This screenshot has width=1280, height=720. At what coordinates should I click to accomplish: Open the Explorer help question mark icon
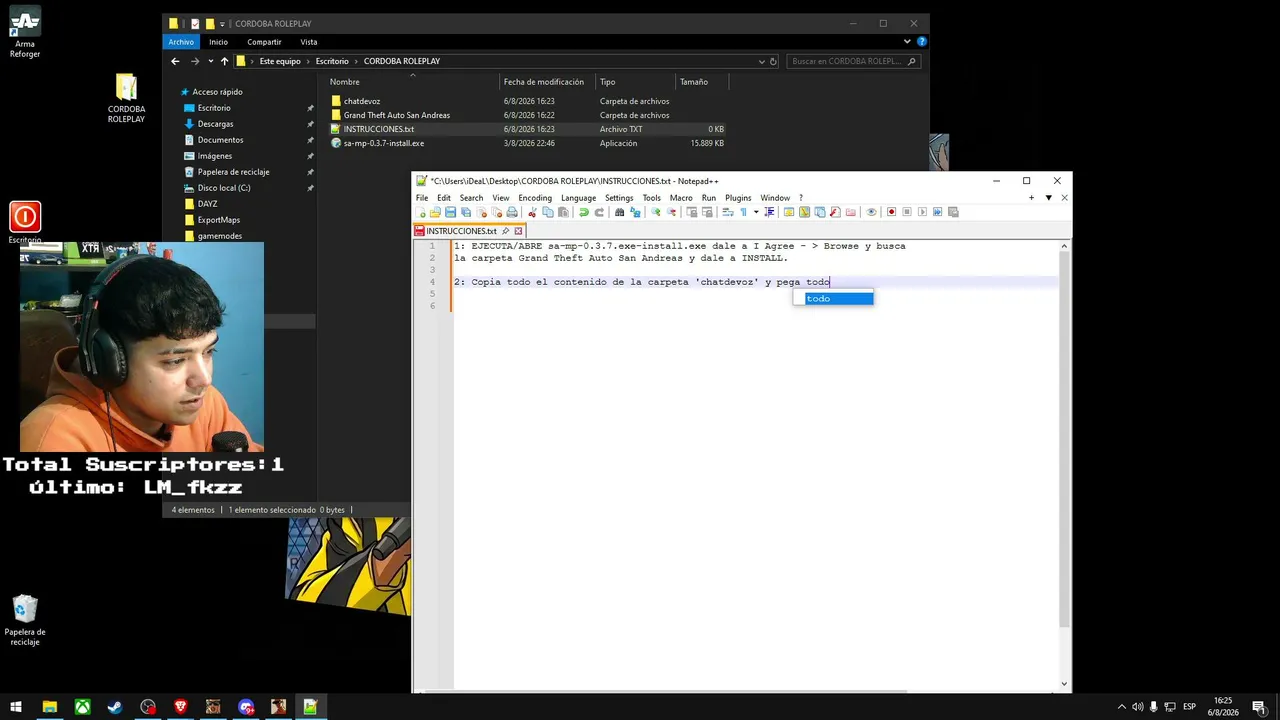point(922,42)
